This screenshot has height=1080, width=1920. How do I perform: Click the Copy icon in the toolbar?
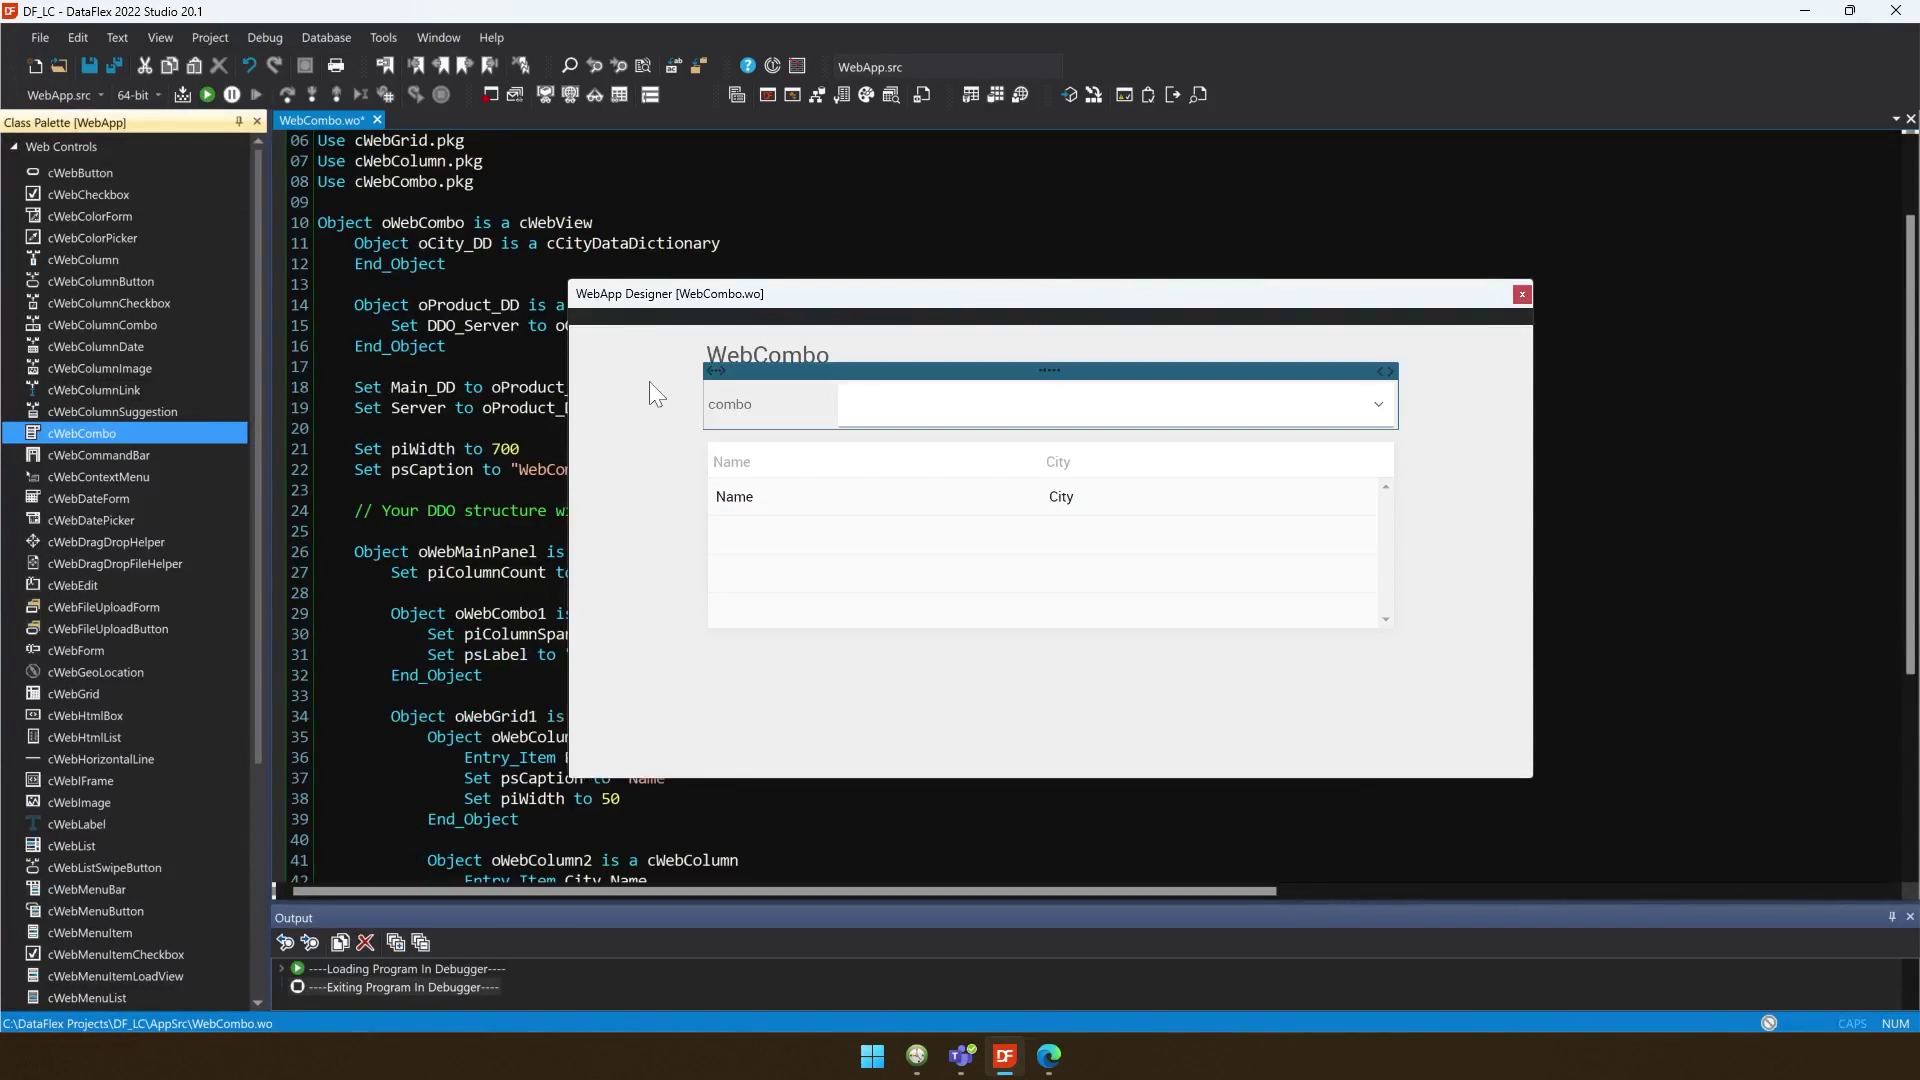pyautogui.click(x=170, y=66)
